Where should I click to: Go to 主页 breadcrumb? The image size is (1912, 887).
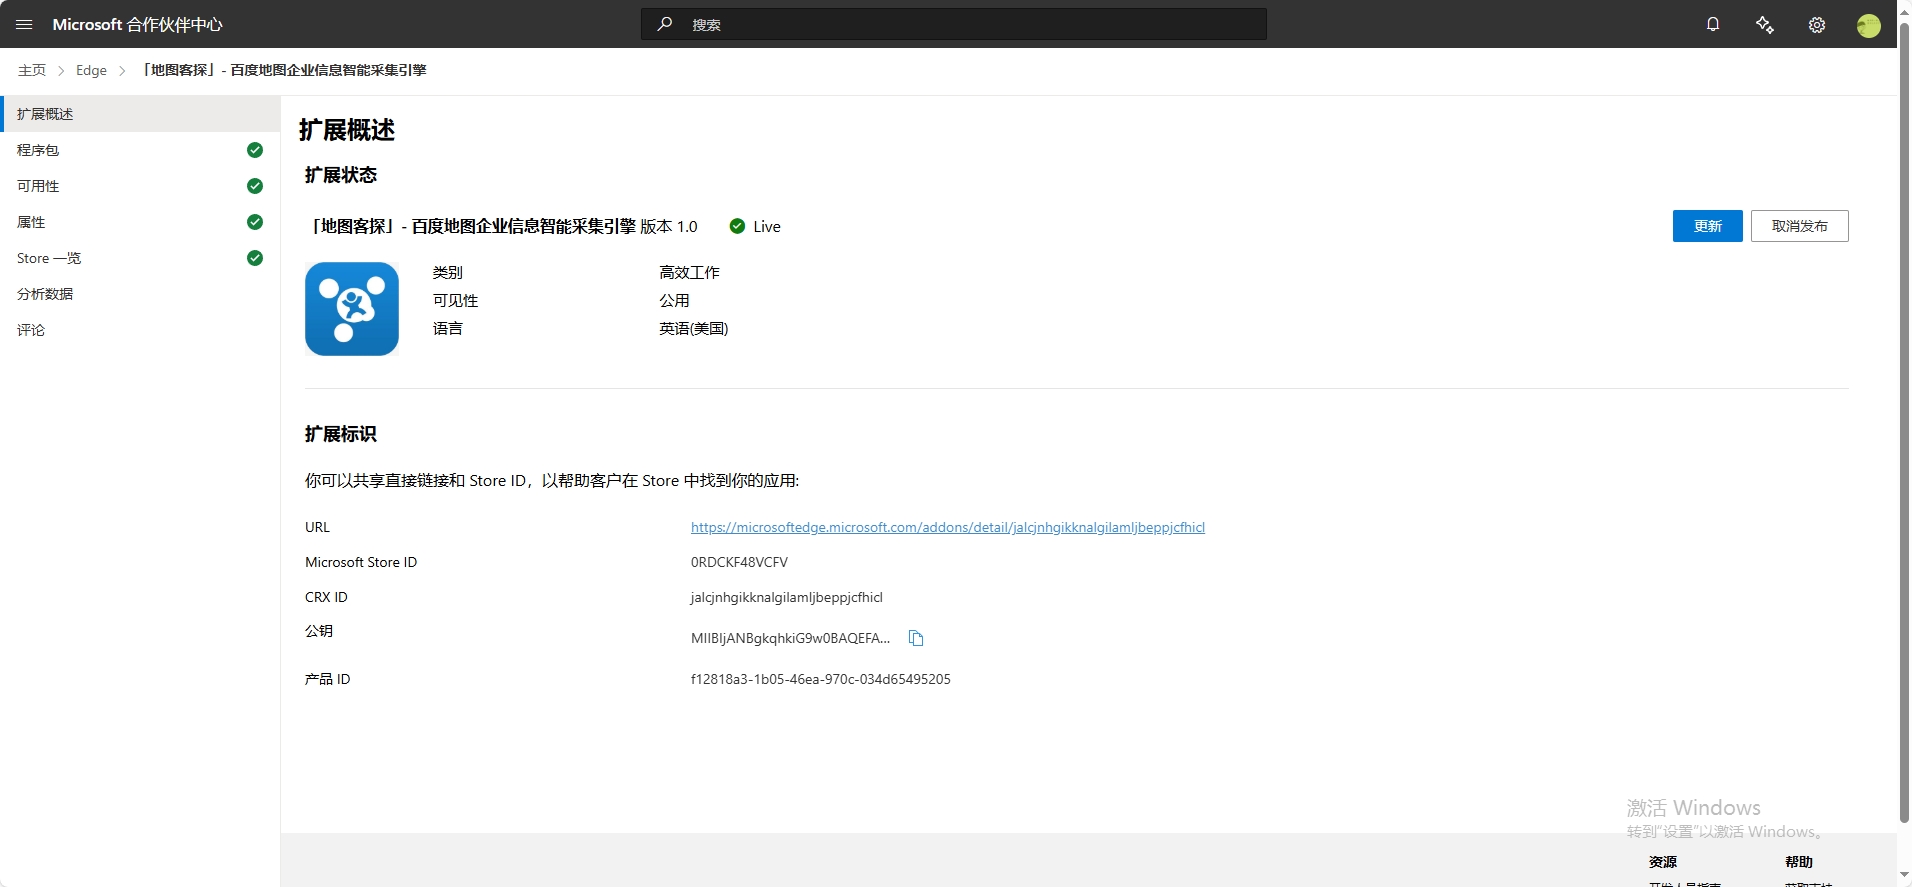point(32,70)
